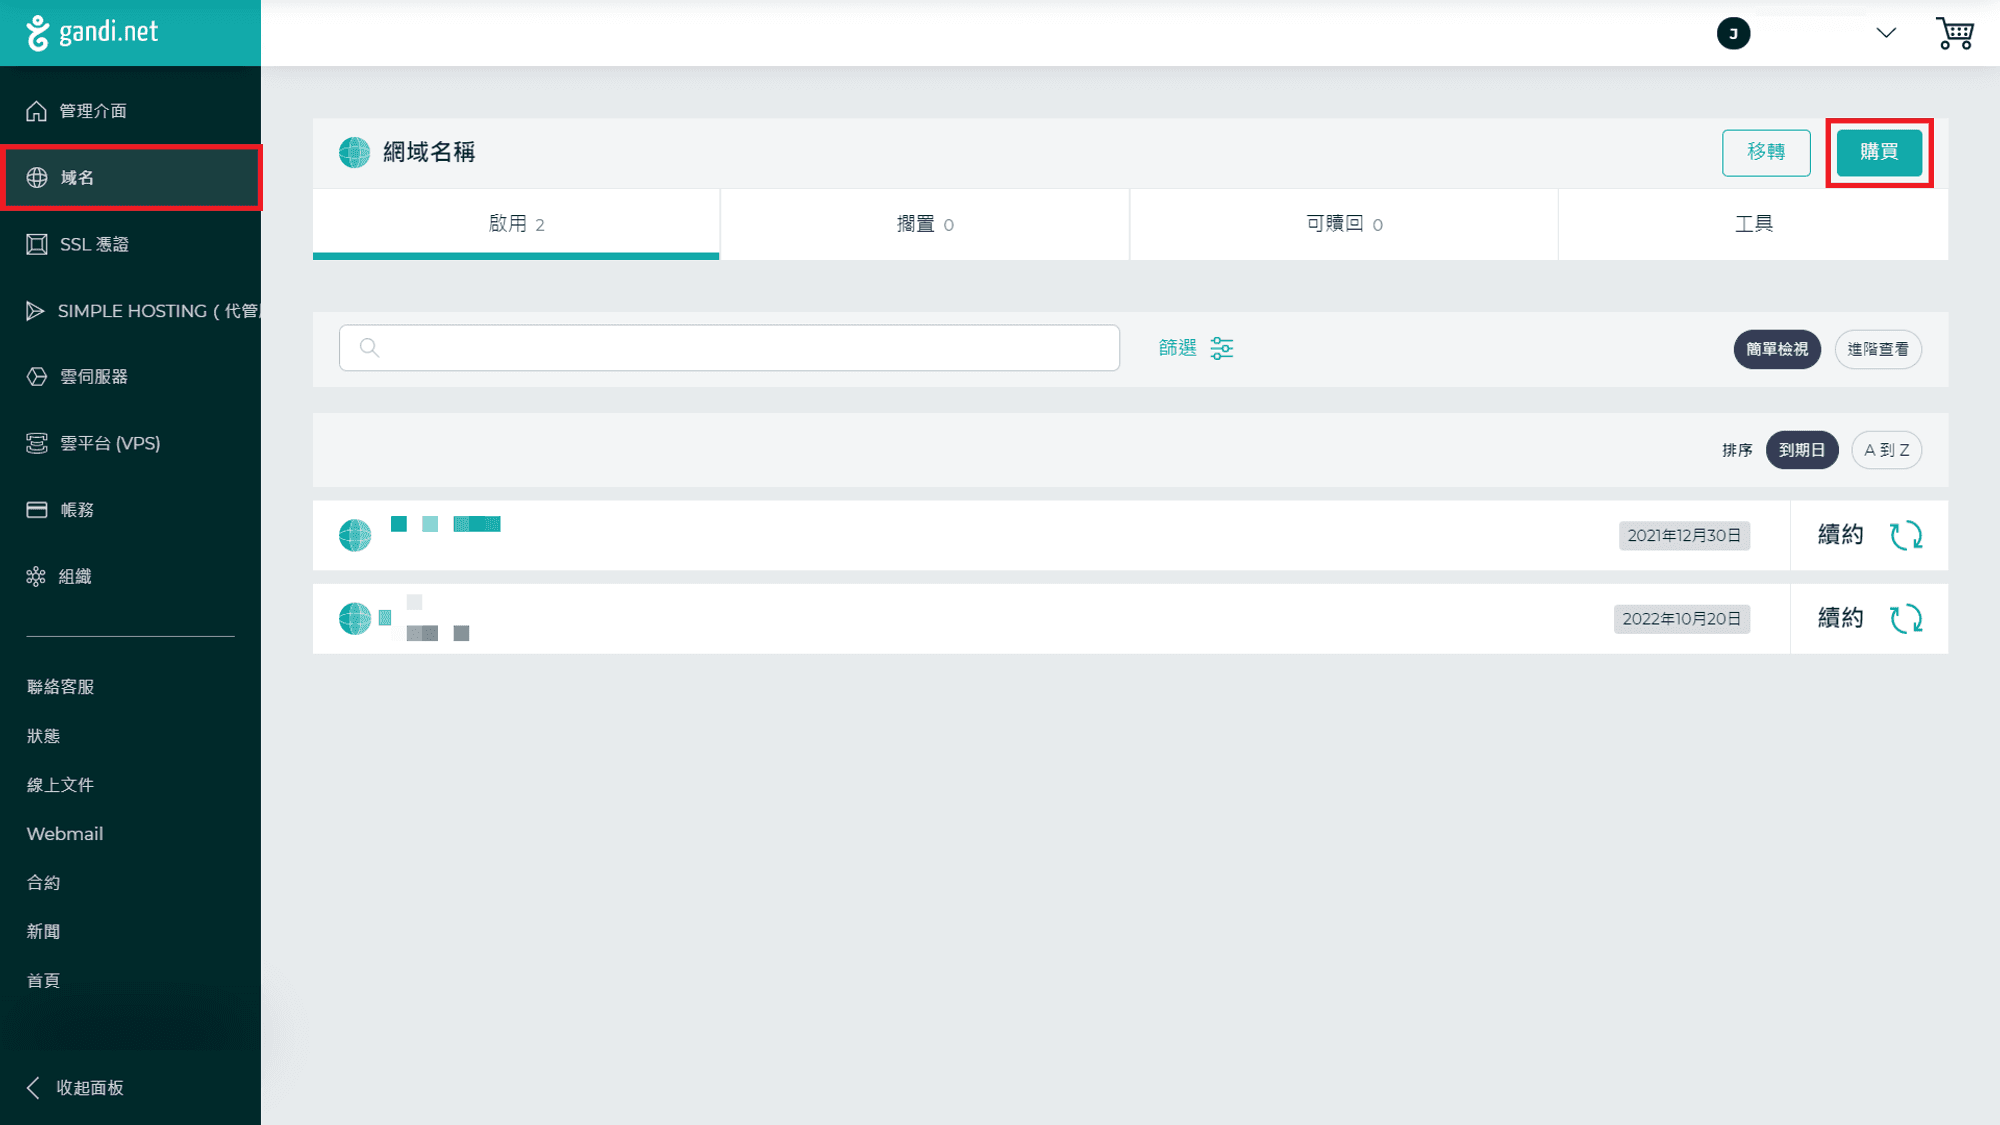Image resolution: width=2000 pixels, height=1125 pixels.
Task: Expand the account dropdown chevron
Action: coord(1886,33)
